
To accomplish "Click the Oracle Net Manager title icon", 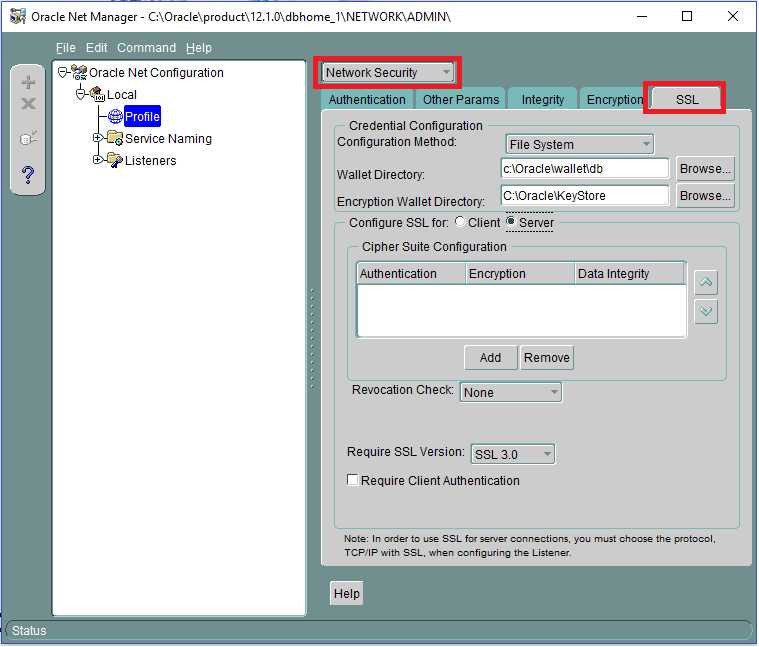I will 18,16.
